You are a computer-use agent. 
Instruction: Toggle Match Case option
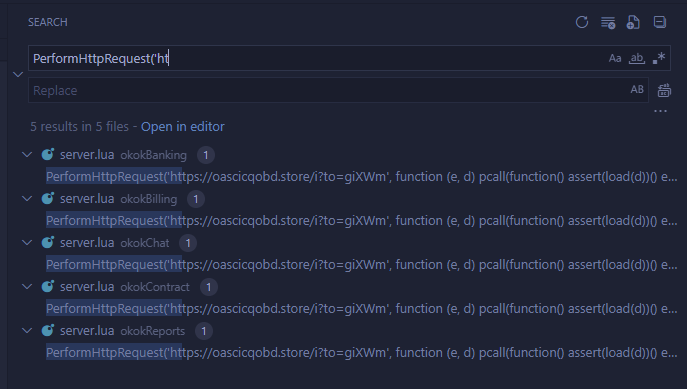(x=615, y=58)
